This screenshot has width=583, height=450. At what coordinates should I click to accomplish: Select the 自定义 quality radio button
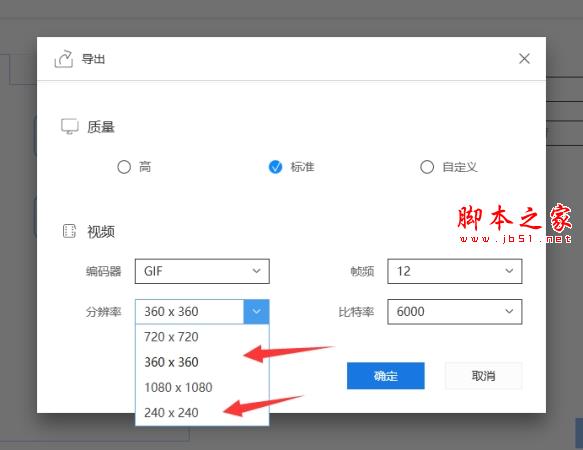(x=427, y=167)
